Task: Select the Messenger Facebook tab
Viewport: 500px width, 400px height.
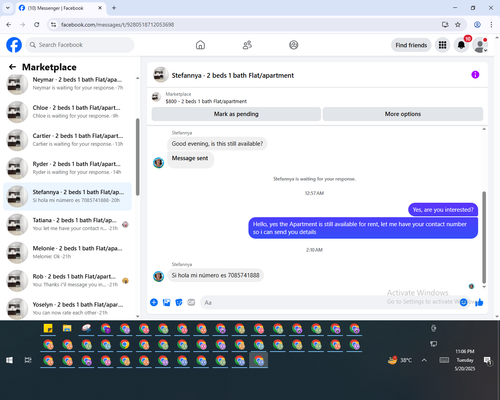Action: click(x=60, y=8)
